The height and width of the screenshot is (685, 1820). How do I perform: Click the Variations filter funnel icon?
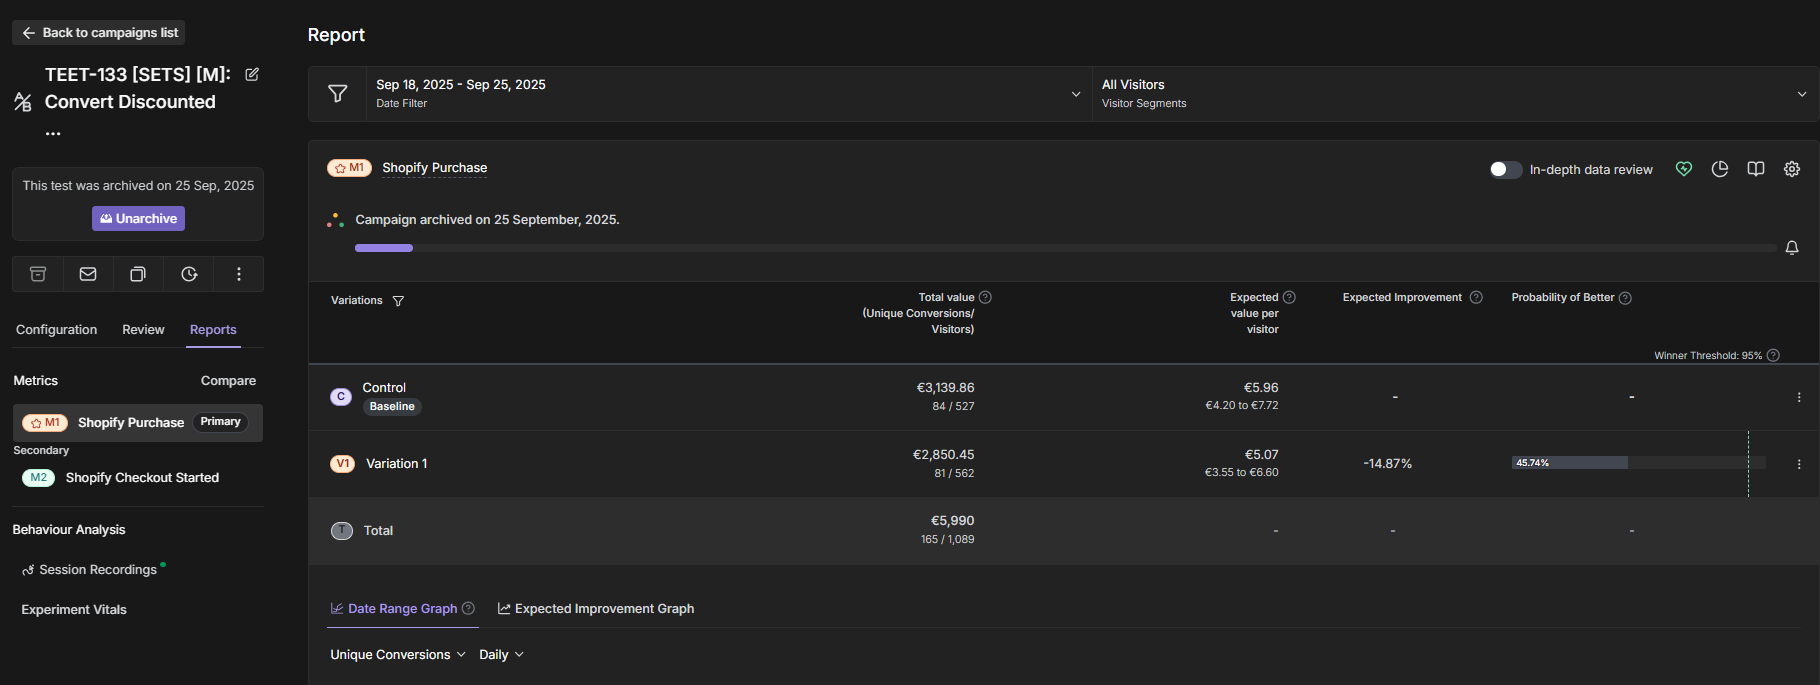point(398,301)
